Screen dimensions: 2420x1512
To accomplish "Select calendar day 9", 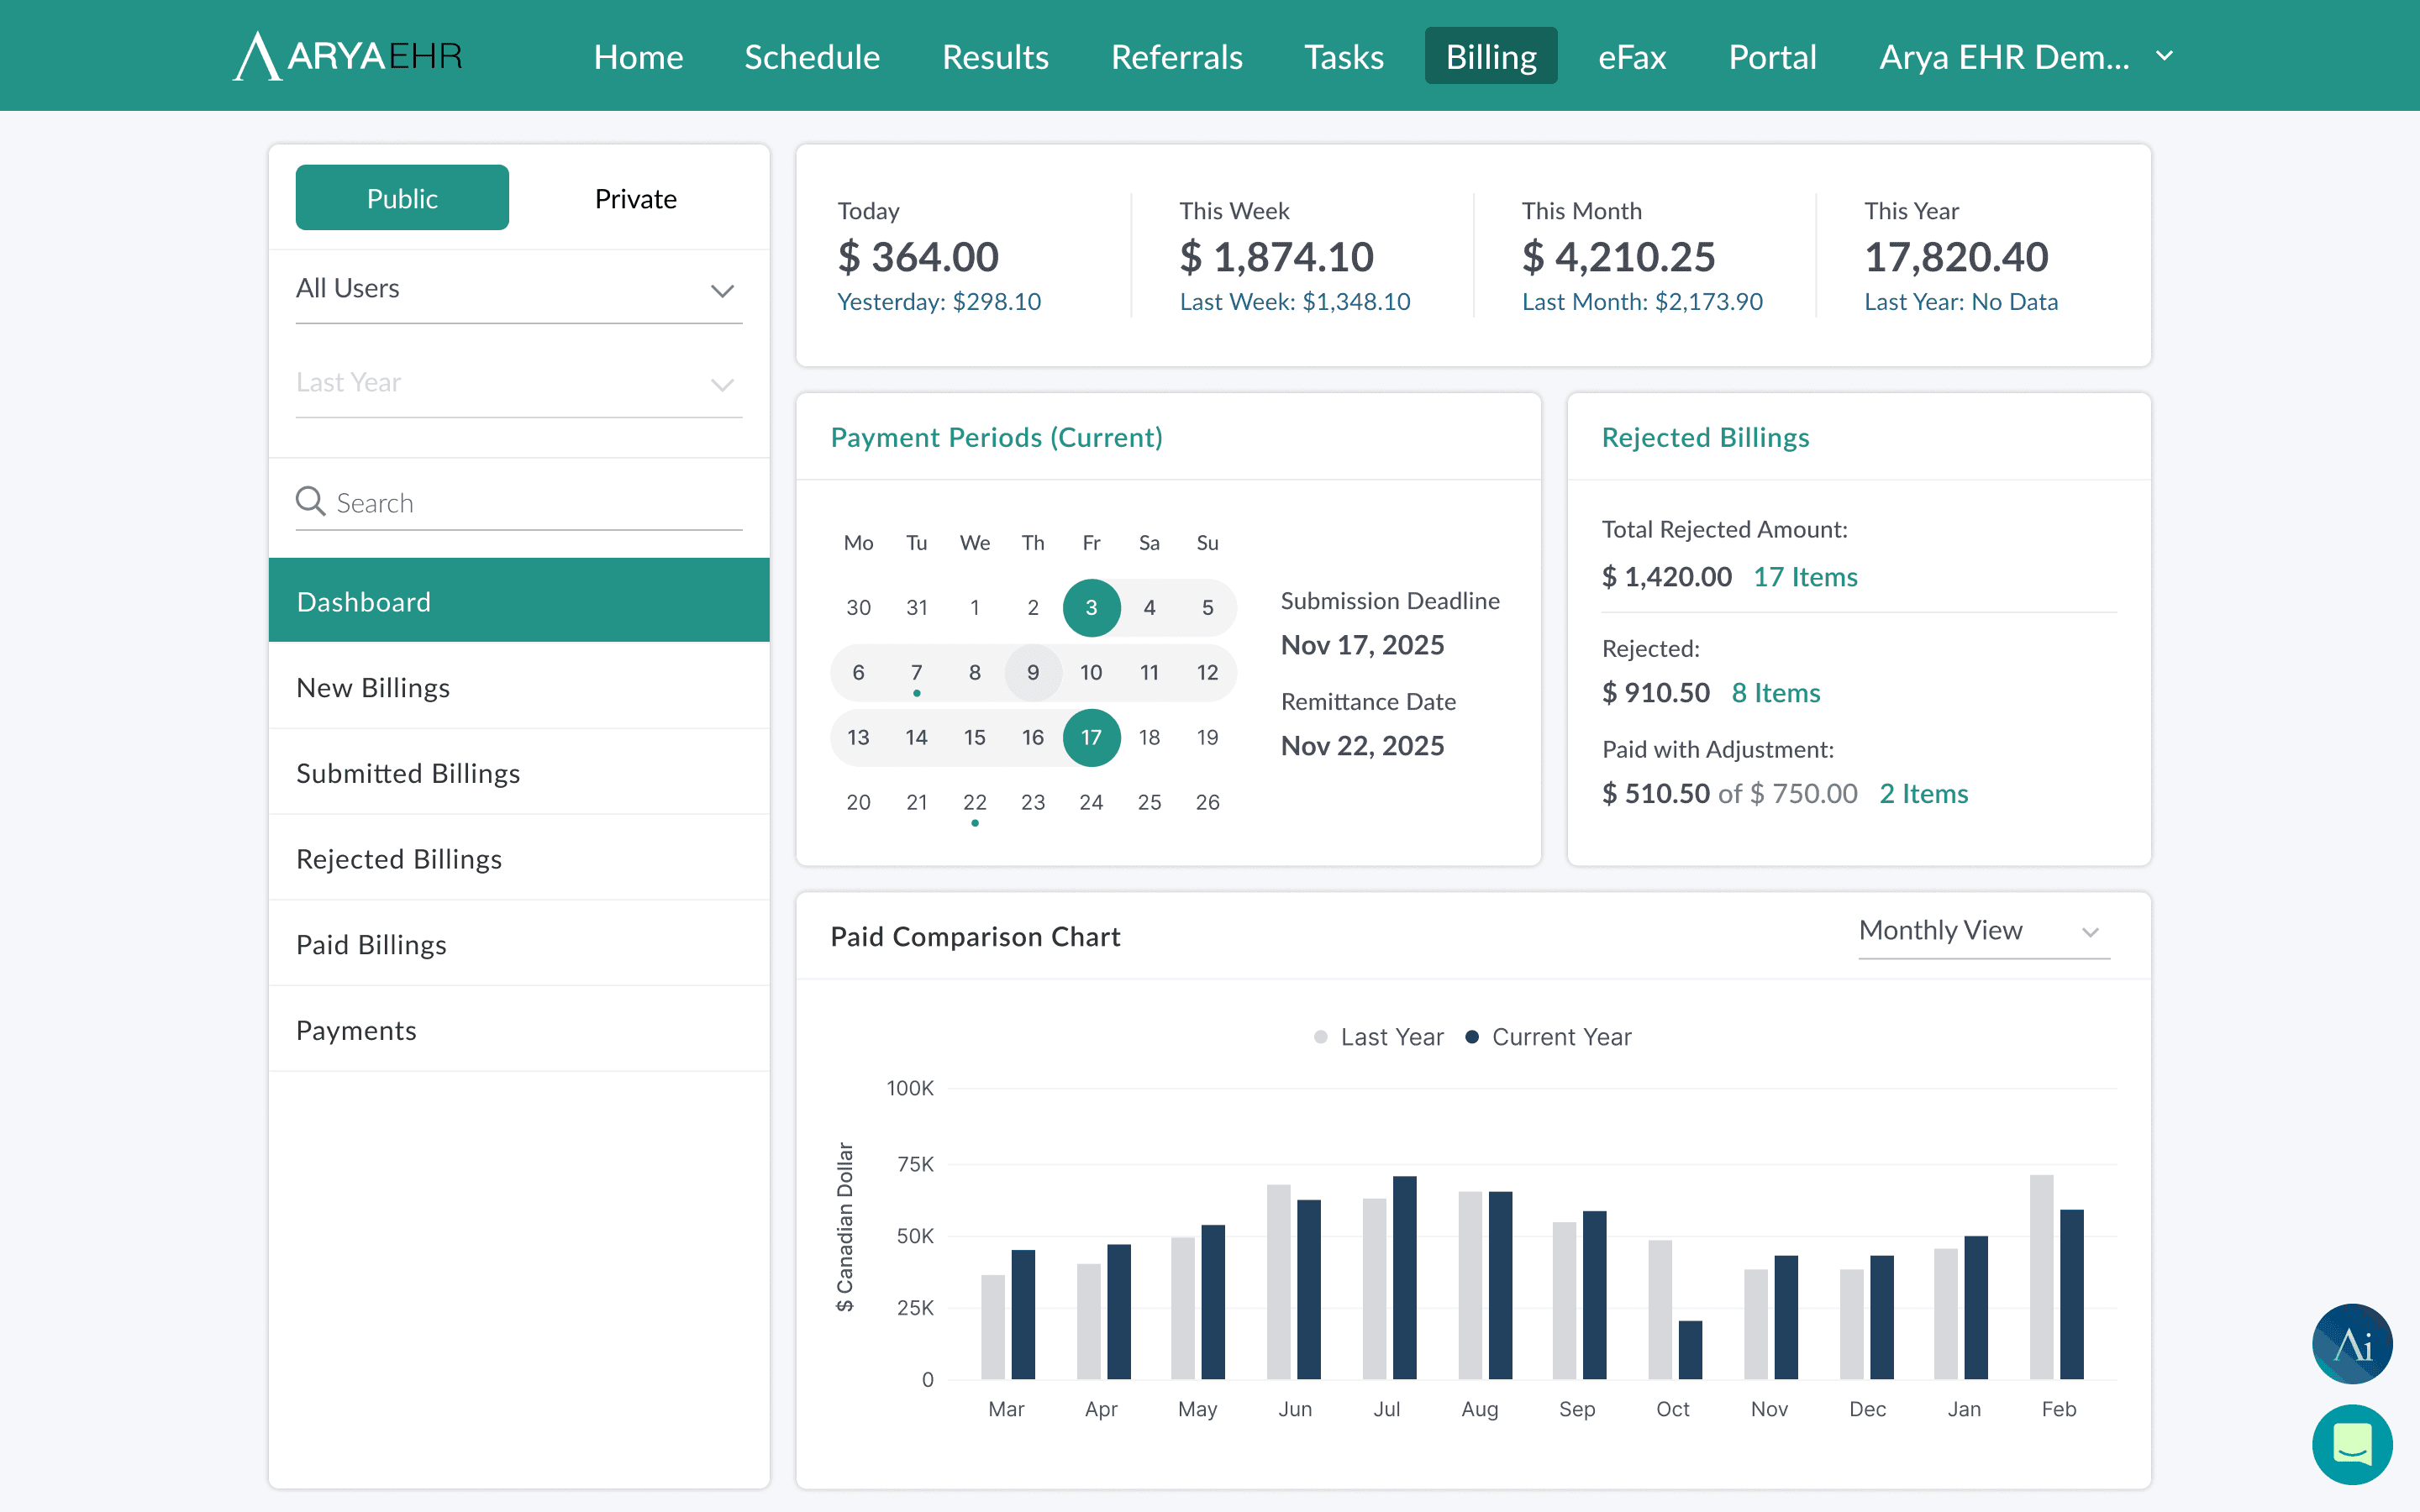I will coord(1033,673).
